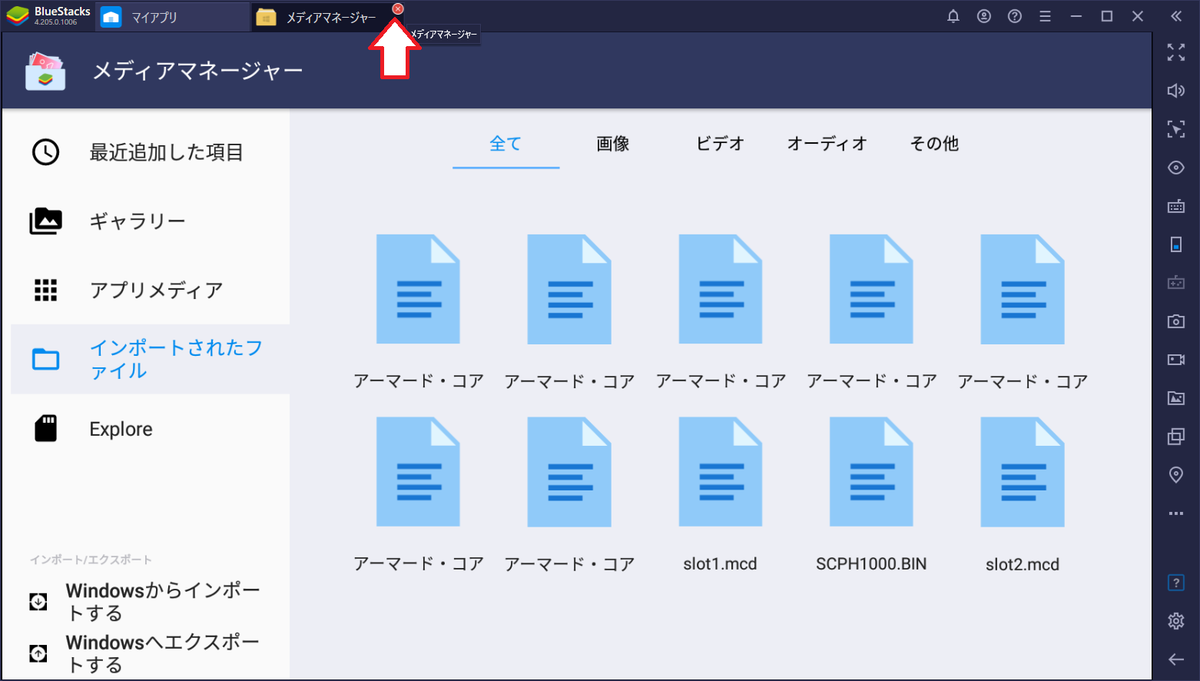Click the video record icon

[x=1176, y=359]
